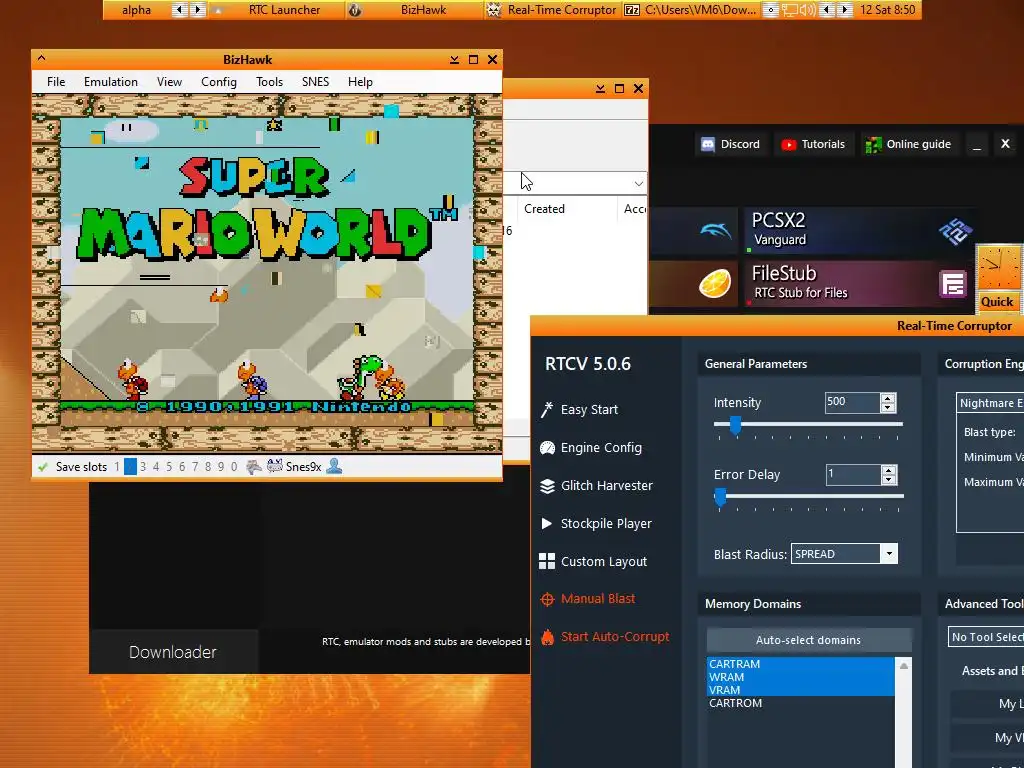Click the BizHawk taskbar icon
1024x768 pixels.
[355, 10]
